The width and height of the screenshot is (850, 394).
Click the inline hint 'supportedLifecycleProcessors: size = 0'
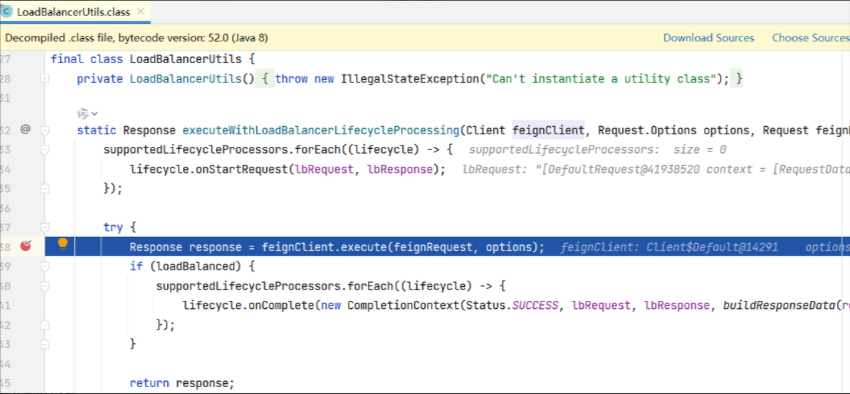[x=597, y=150]
